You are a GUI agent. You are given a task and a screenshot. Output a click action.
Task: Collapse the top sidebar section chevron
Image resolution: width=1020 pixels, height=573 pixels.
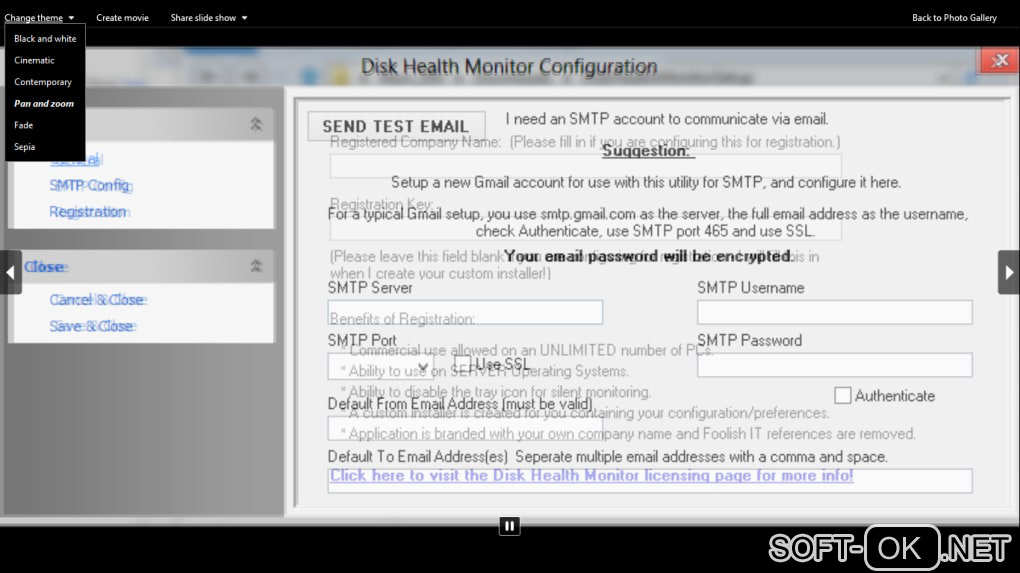(256, 124)
